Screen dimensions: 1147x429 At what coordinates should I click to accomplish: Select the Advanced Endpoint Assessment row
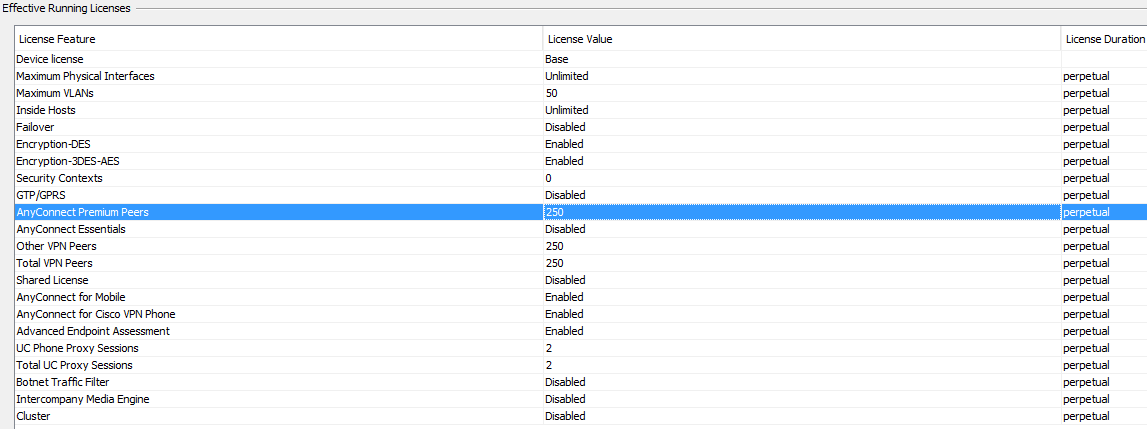coord(581,331)
